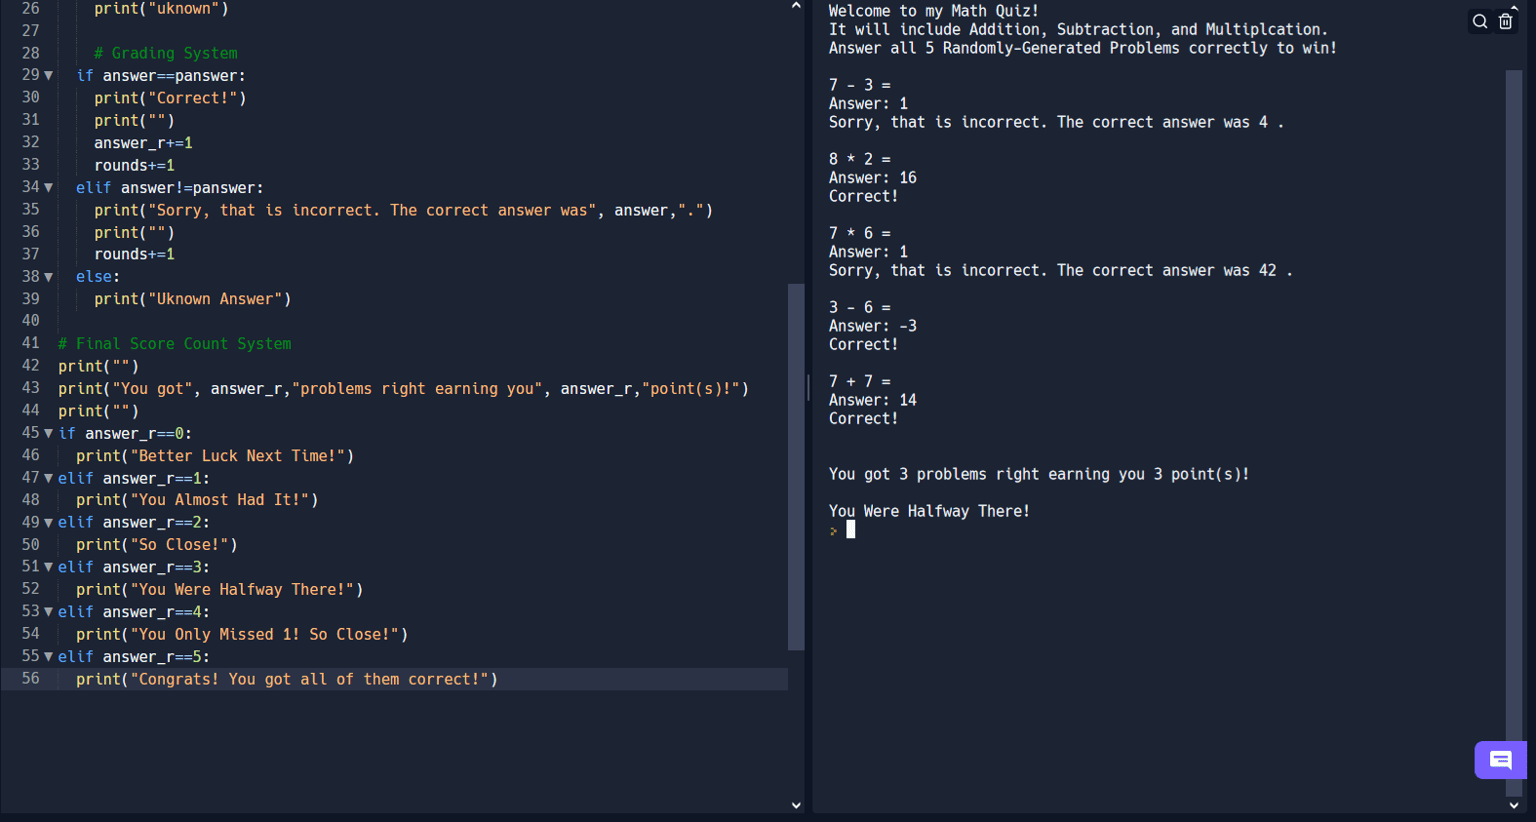1536x822 pixels.
Task: Fold the elif block at line 55
Action: coord(48,657)
